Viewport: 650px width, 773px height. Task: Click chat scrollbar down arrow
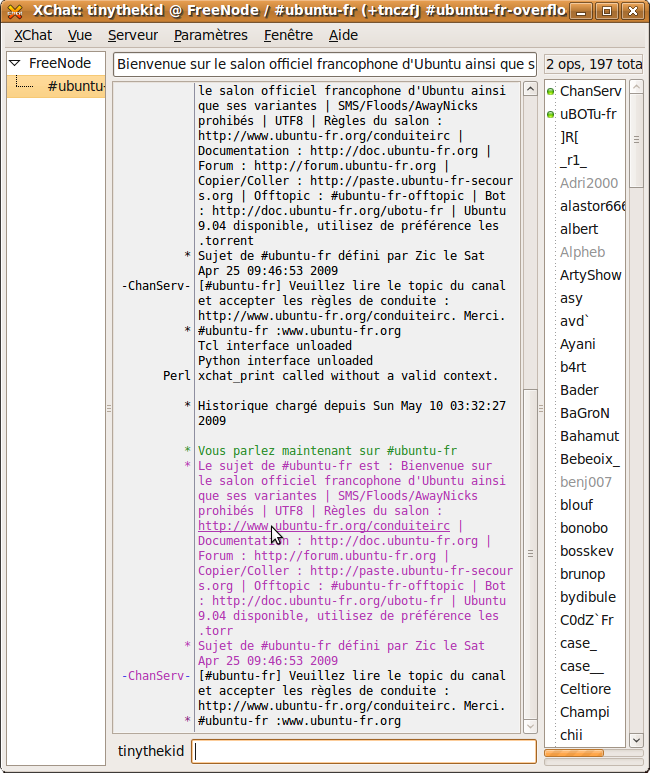point(530,726)
